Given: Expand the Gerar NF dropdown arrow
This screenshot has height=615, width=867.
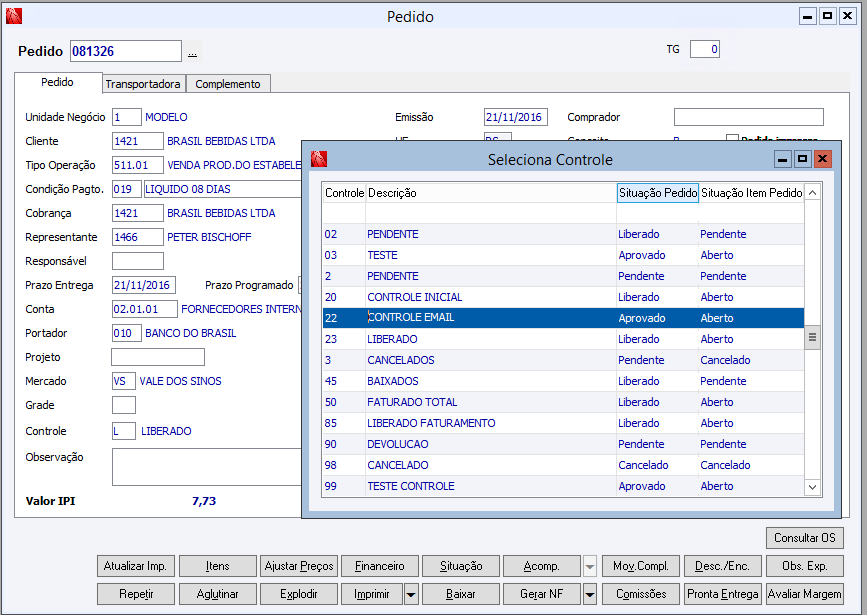Looking at the screenshot, I should point(590,594).
